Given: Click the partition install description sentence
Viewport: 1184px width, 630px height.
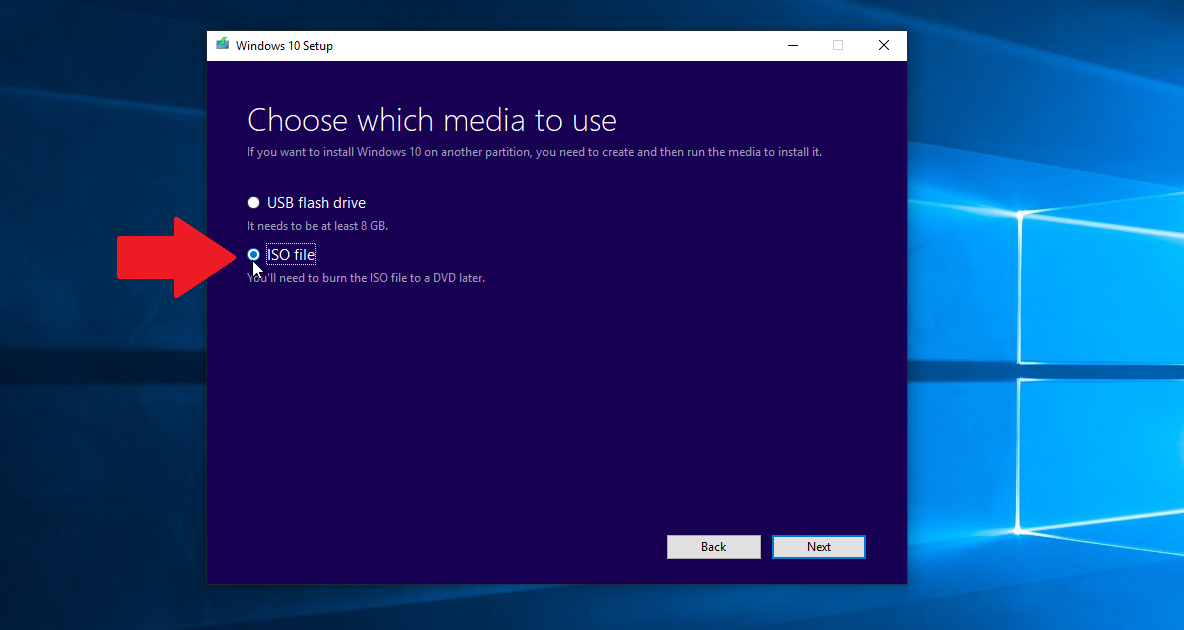Looking at the screenshot, I should tap(535, 152).
